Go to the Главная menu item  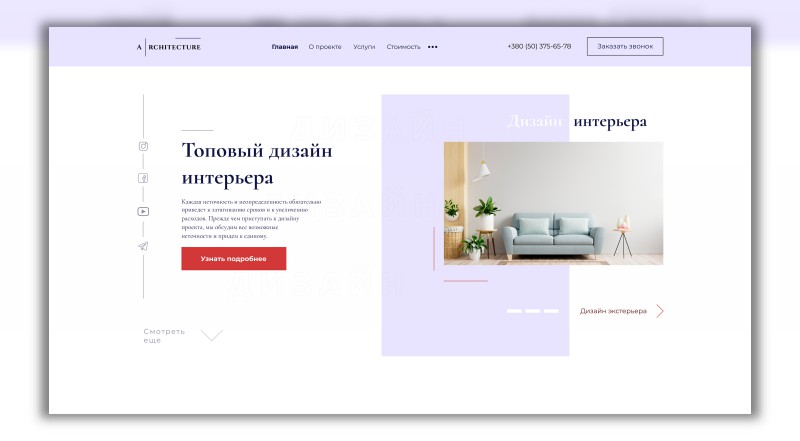click(x=285, y=47)
